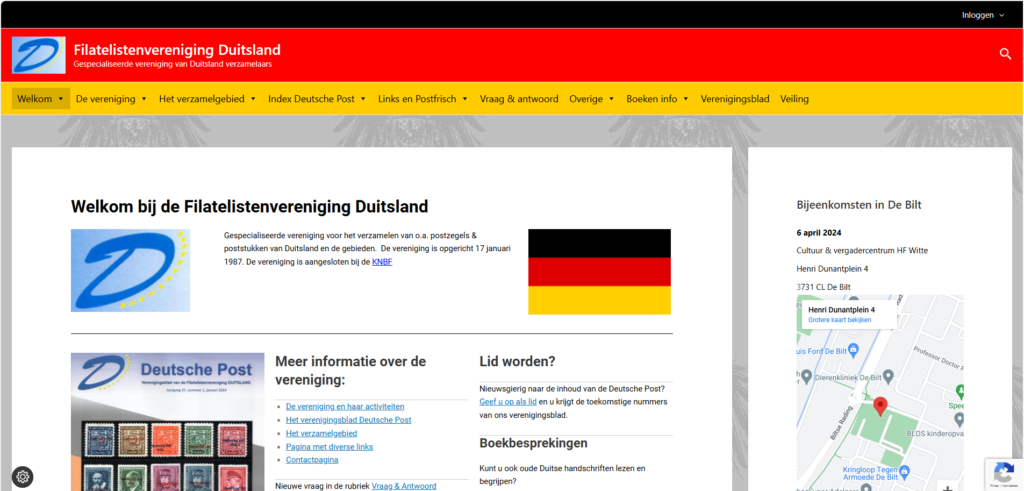1024x491 pixels.
Task: Click the Bijeenkomsten in De Bilt heading
Action: (x=859, y=204)
